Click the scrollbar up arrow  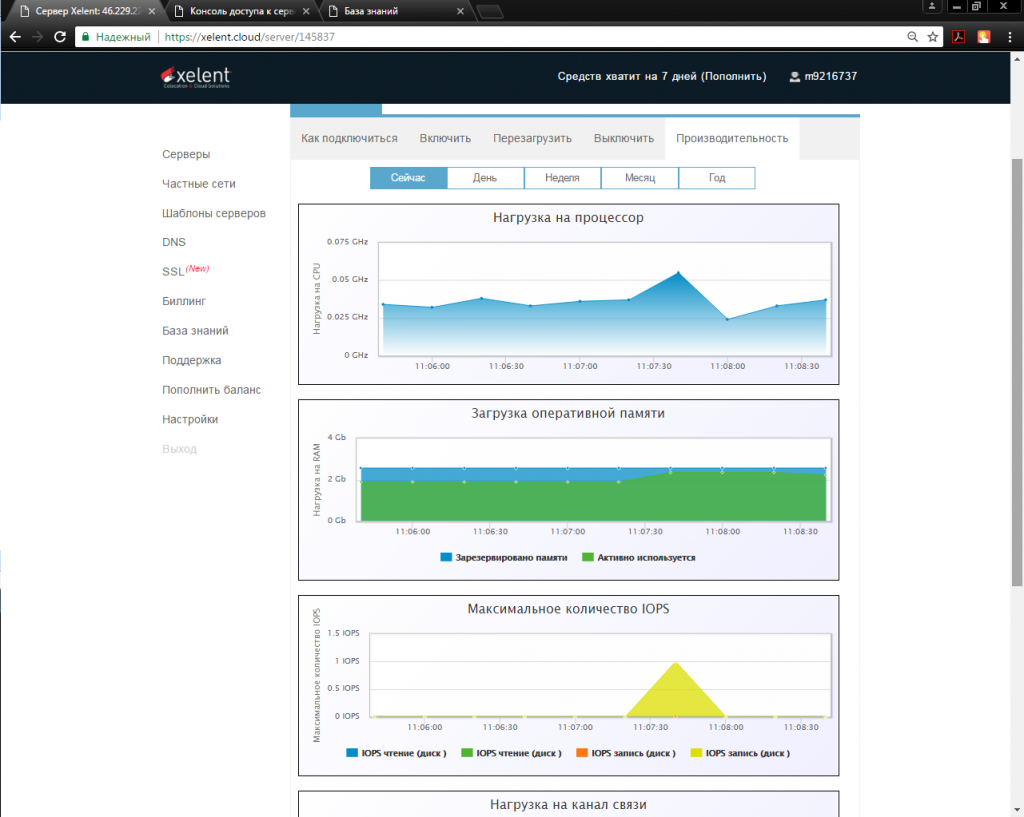pos(1017,59)
